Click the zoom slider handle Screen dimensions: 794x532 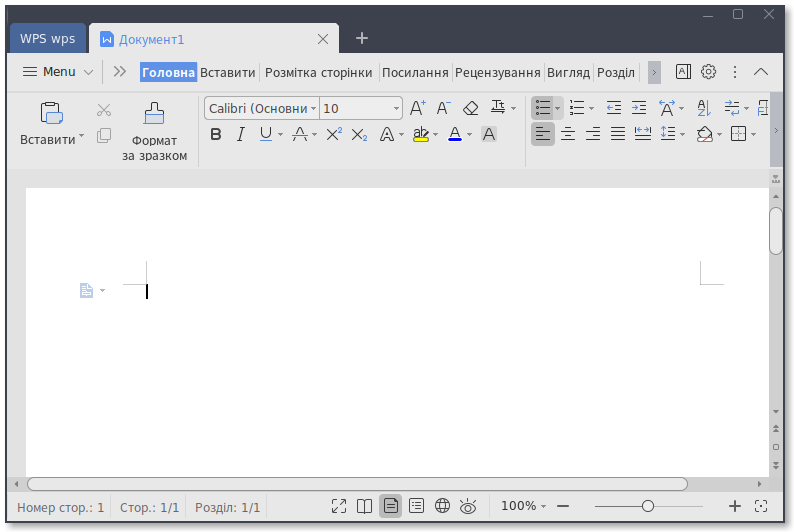click(x=648, y=506)
